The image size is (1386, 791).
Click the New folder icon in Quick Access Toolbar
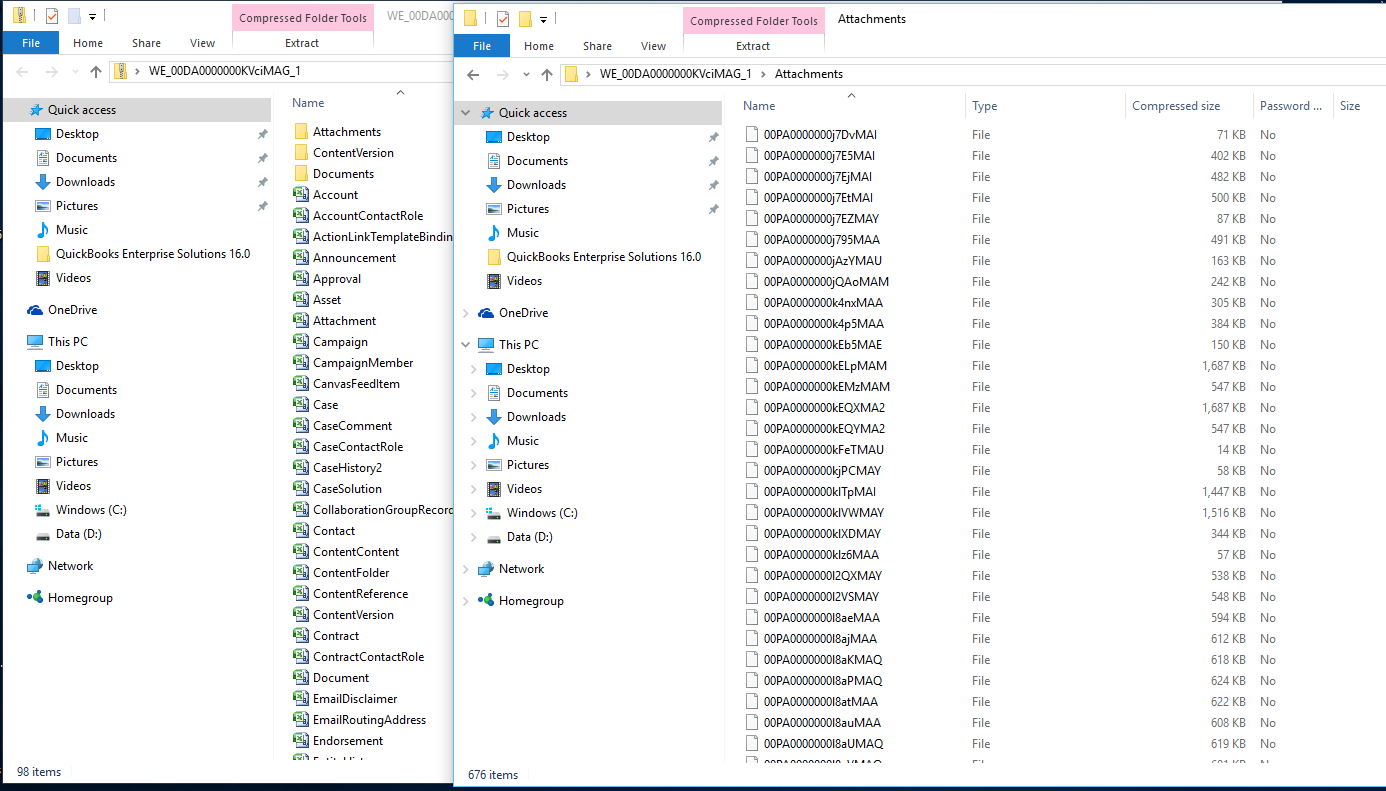(x=525, y=18)
